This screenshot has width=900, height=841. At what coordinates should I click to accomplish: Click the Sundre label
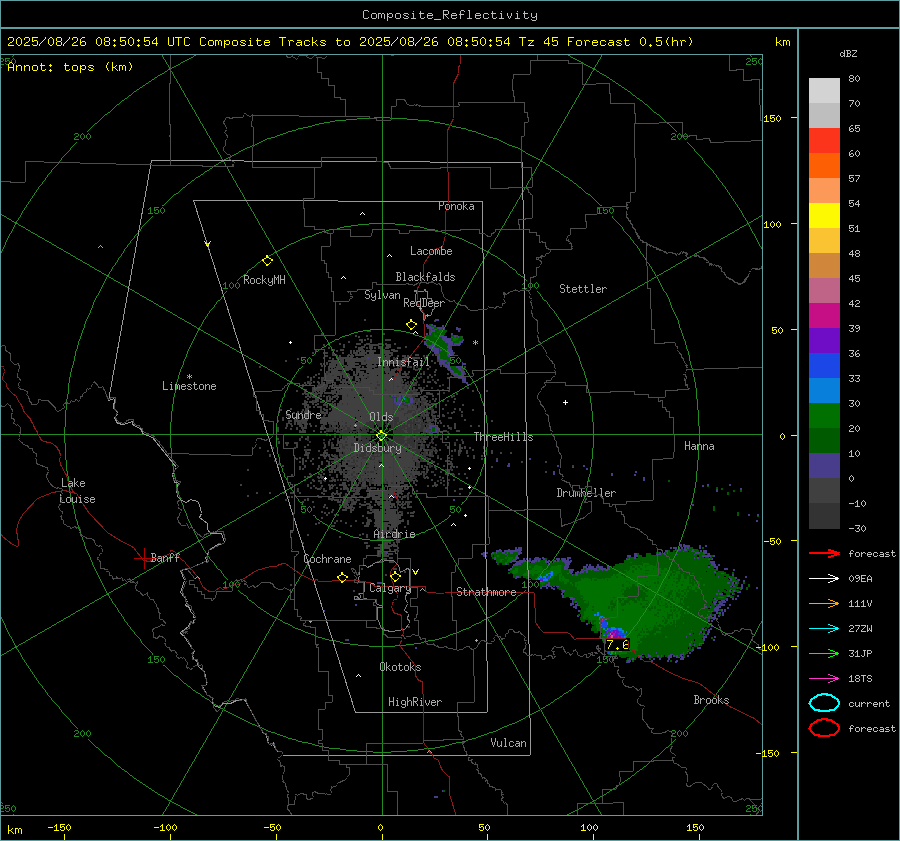click(x=303, y=414)
